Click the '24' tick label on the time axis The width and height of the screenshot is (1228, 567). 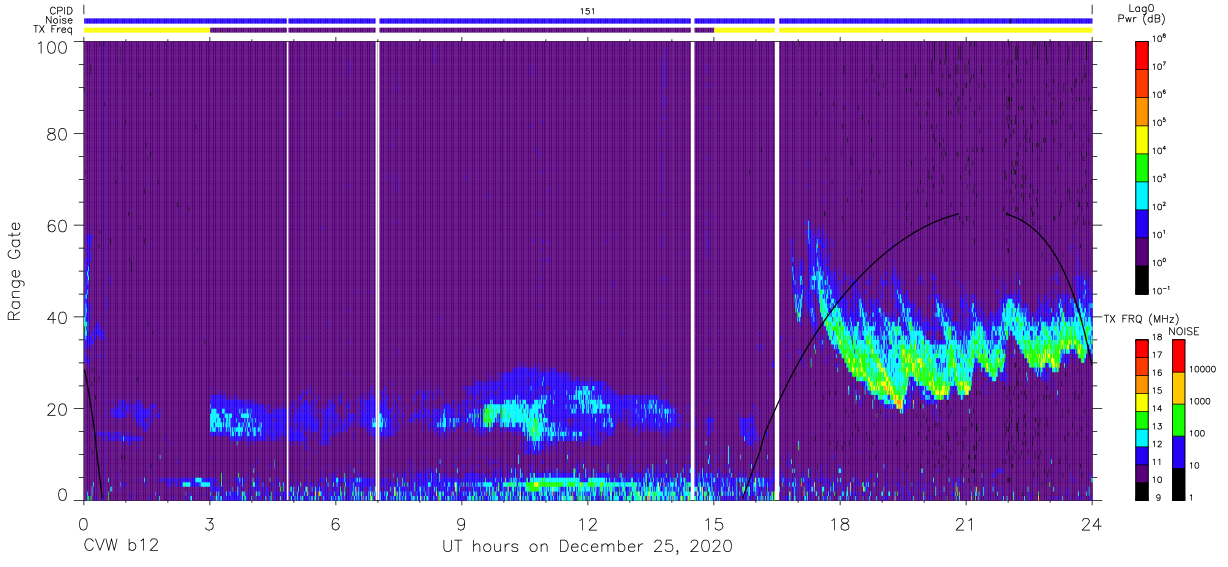tap(1091, 523)
